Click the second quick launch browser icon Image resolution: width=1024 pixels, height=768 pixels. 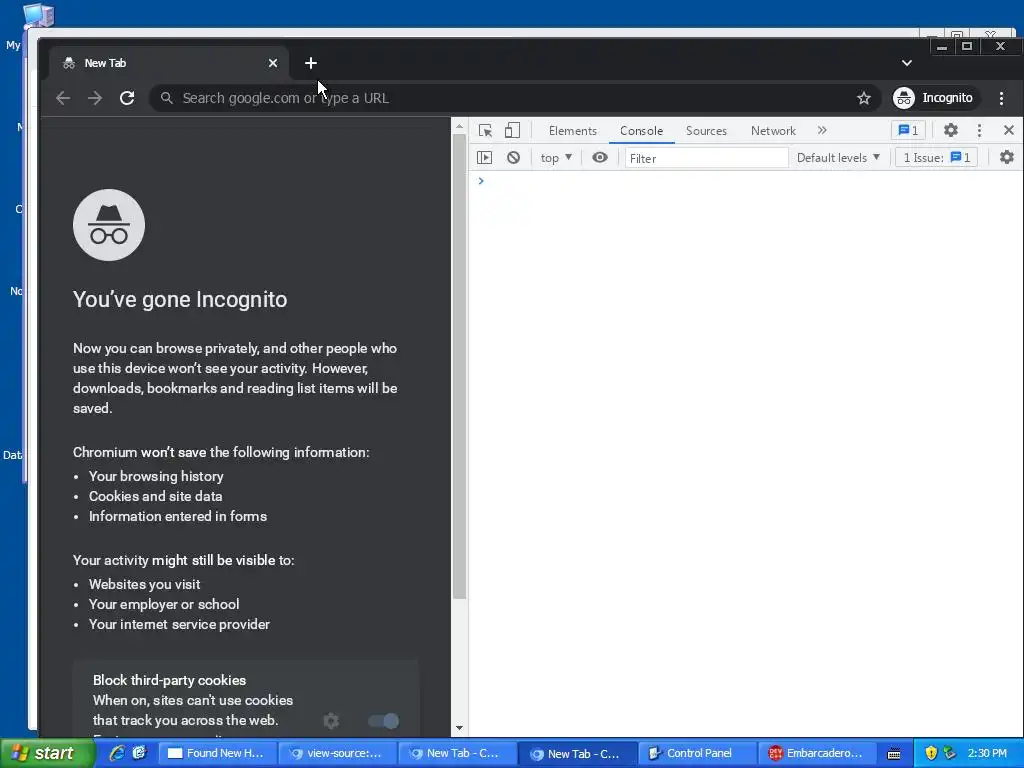coord(140,754)
